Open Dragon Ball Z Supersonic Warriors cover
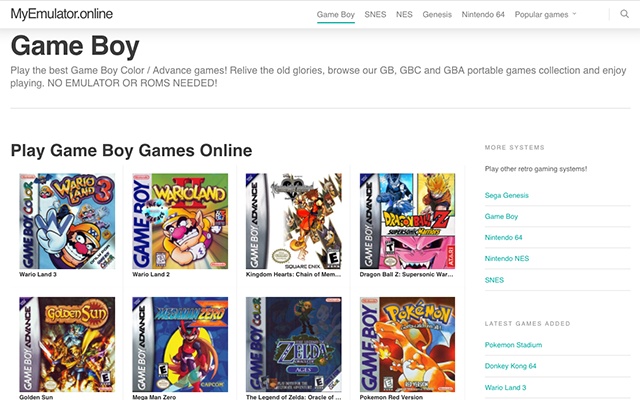 [407, 221]
